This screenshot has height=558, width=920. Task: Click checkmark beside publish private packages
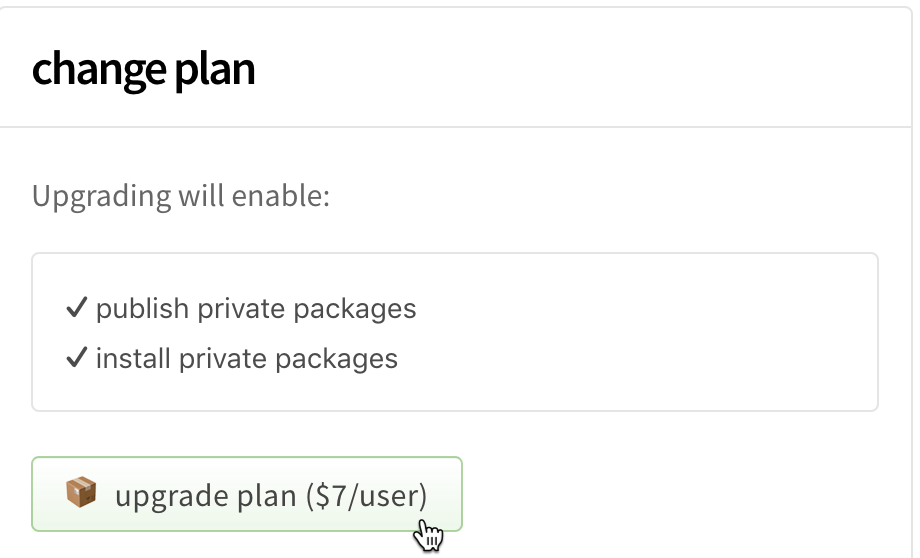click(77, 309)
